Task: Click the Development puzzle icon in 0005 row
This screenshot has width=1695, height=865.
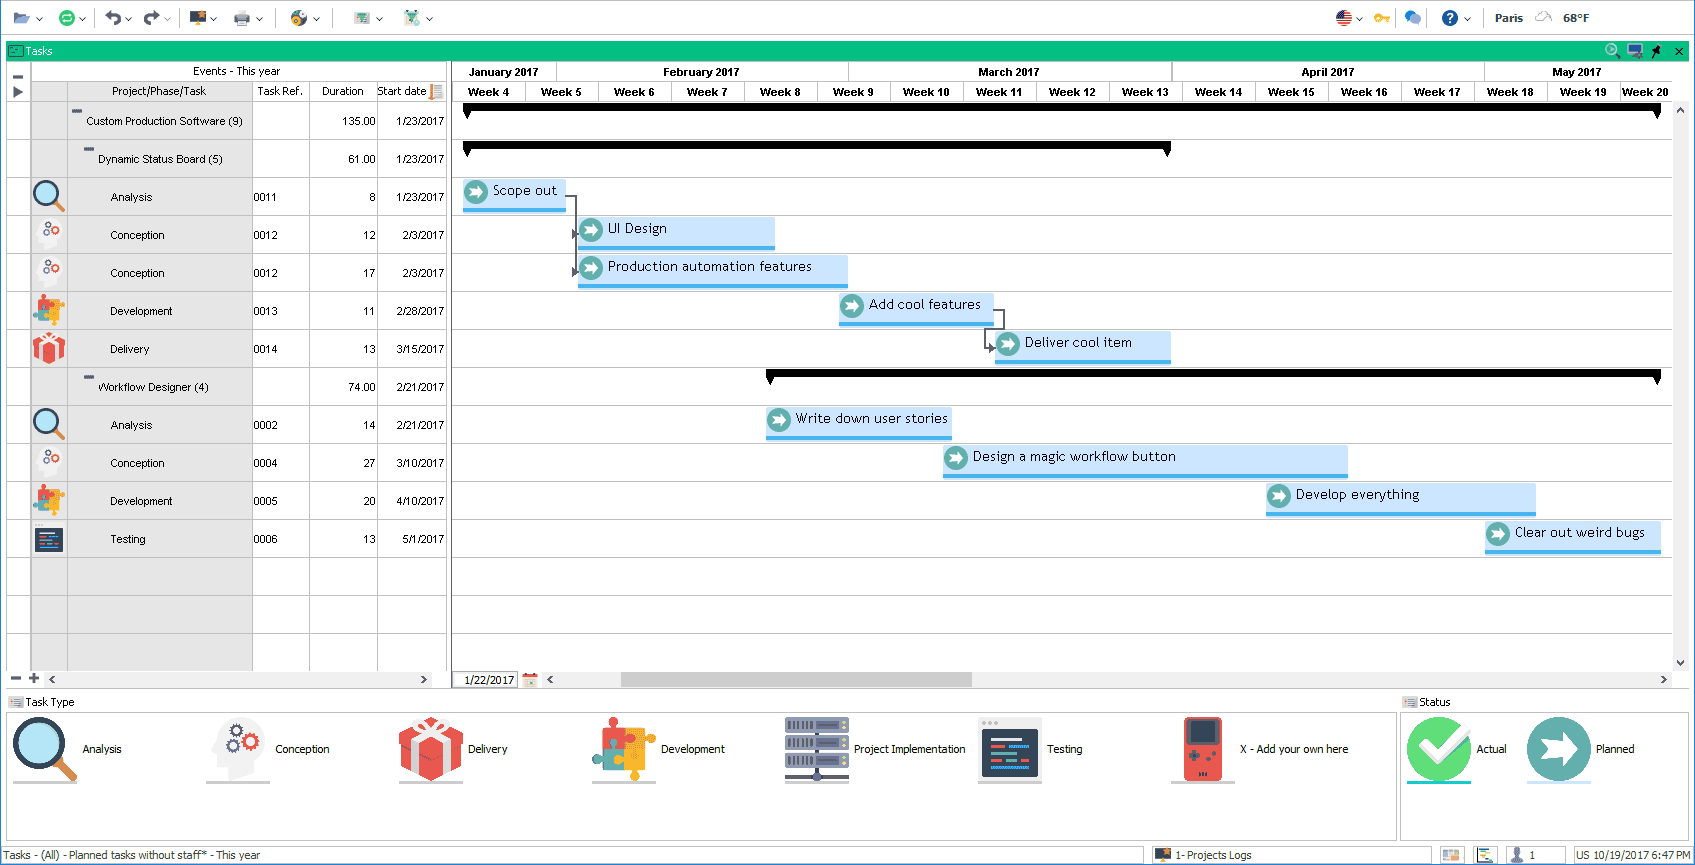Action: (x=49, y=501)
